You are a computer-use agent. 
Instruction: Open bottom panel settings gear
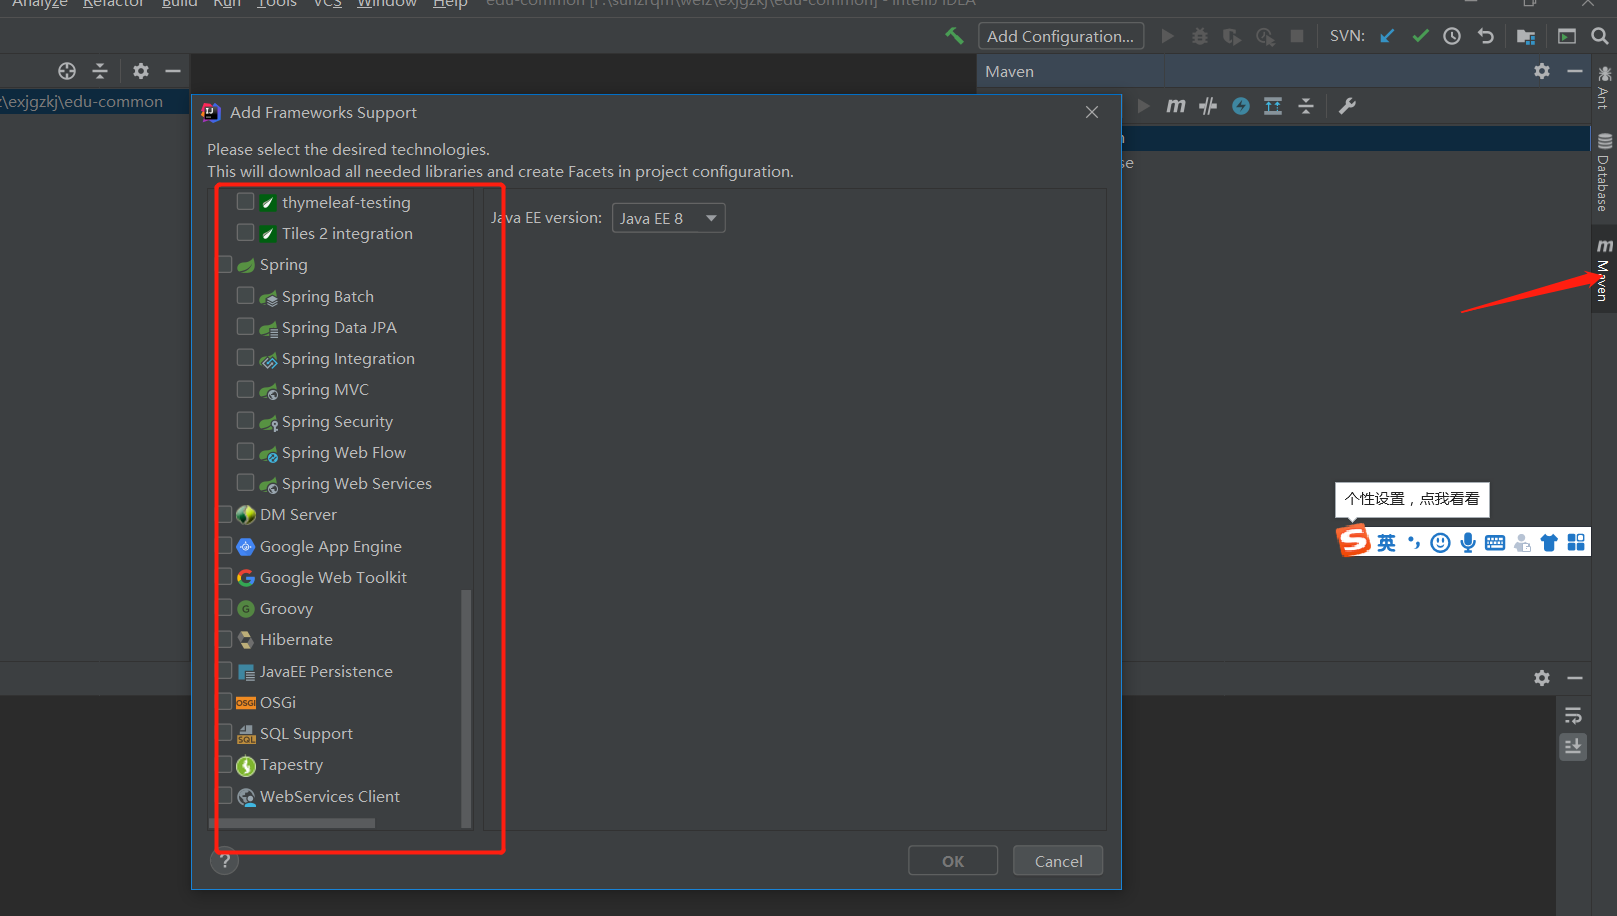point(1542,678)
